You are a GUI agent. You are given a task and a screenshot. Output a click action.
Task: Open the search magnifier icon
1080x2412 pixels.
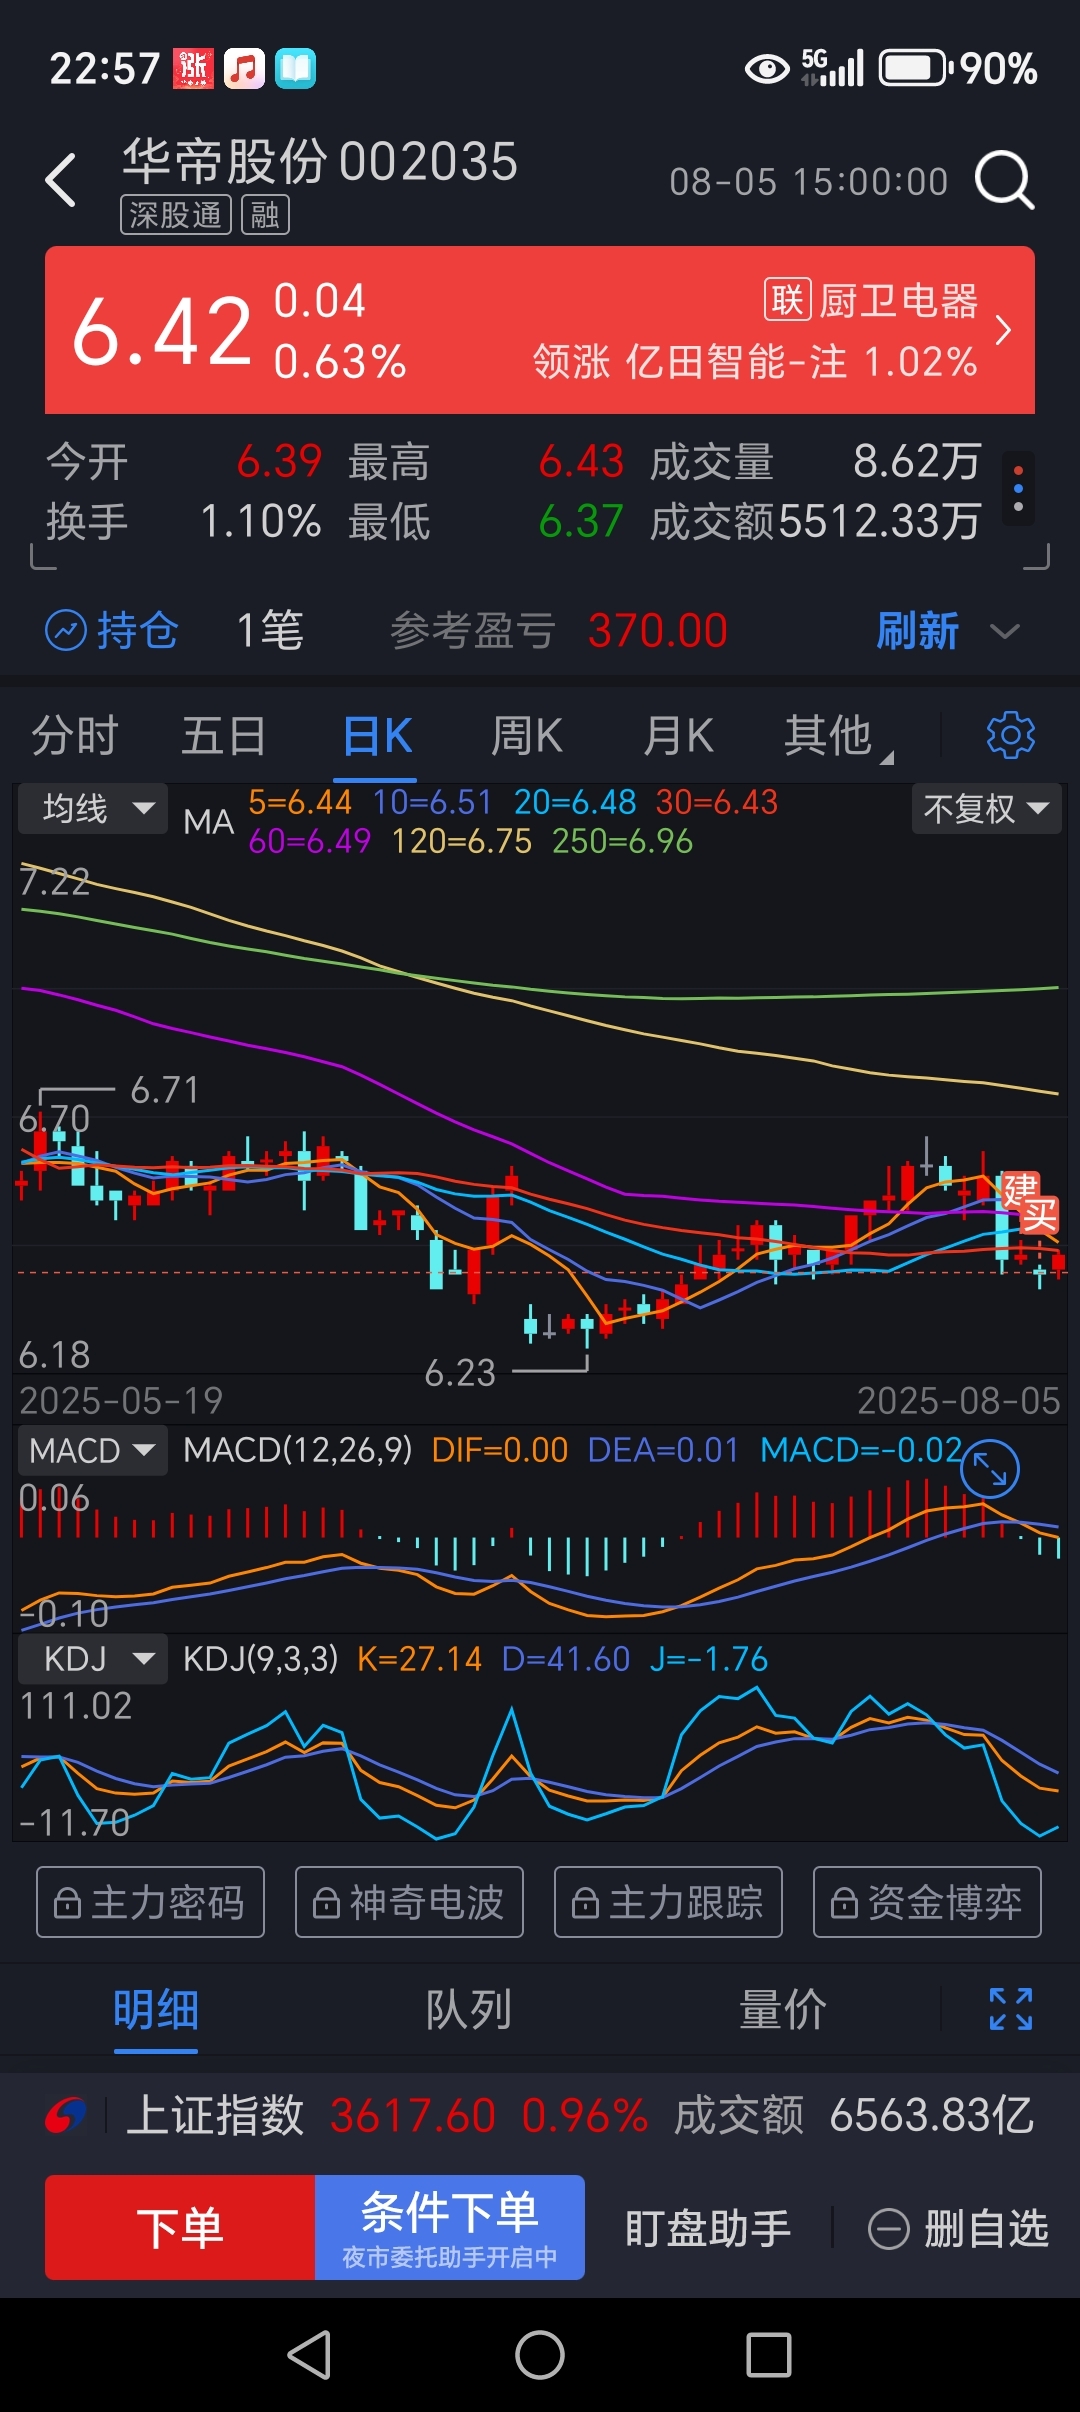pos(1004,181)
